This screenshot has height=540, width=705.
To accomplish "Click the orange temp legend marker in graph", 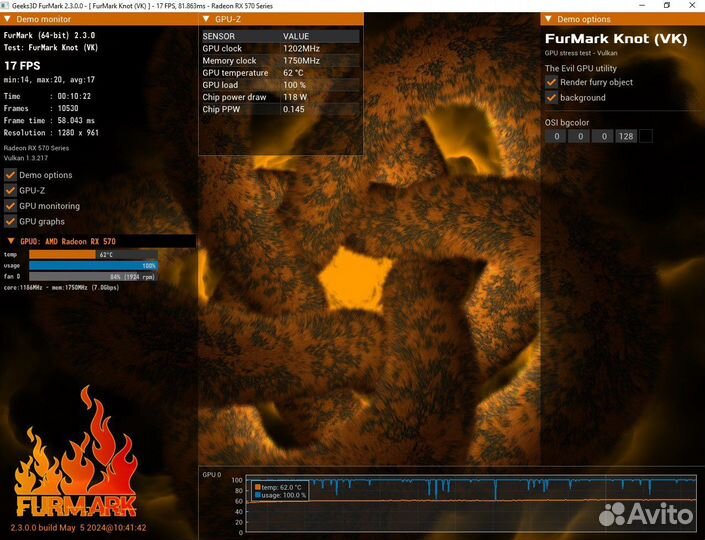I will click(257, 487).
